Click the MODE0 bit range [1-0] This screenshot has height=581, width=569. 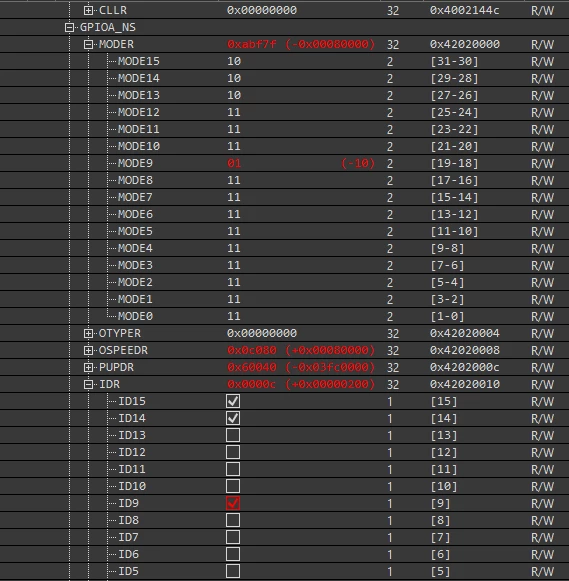pos(447,316)
